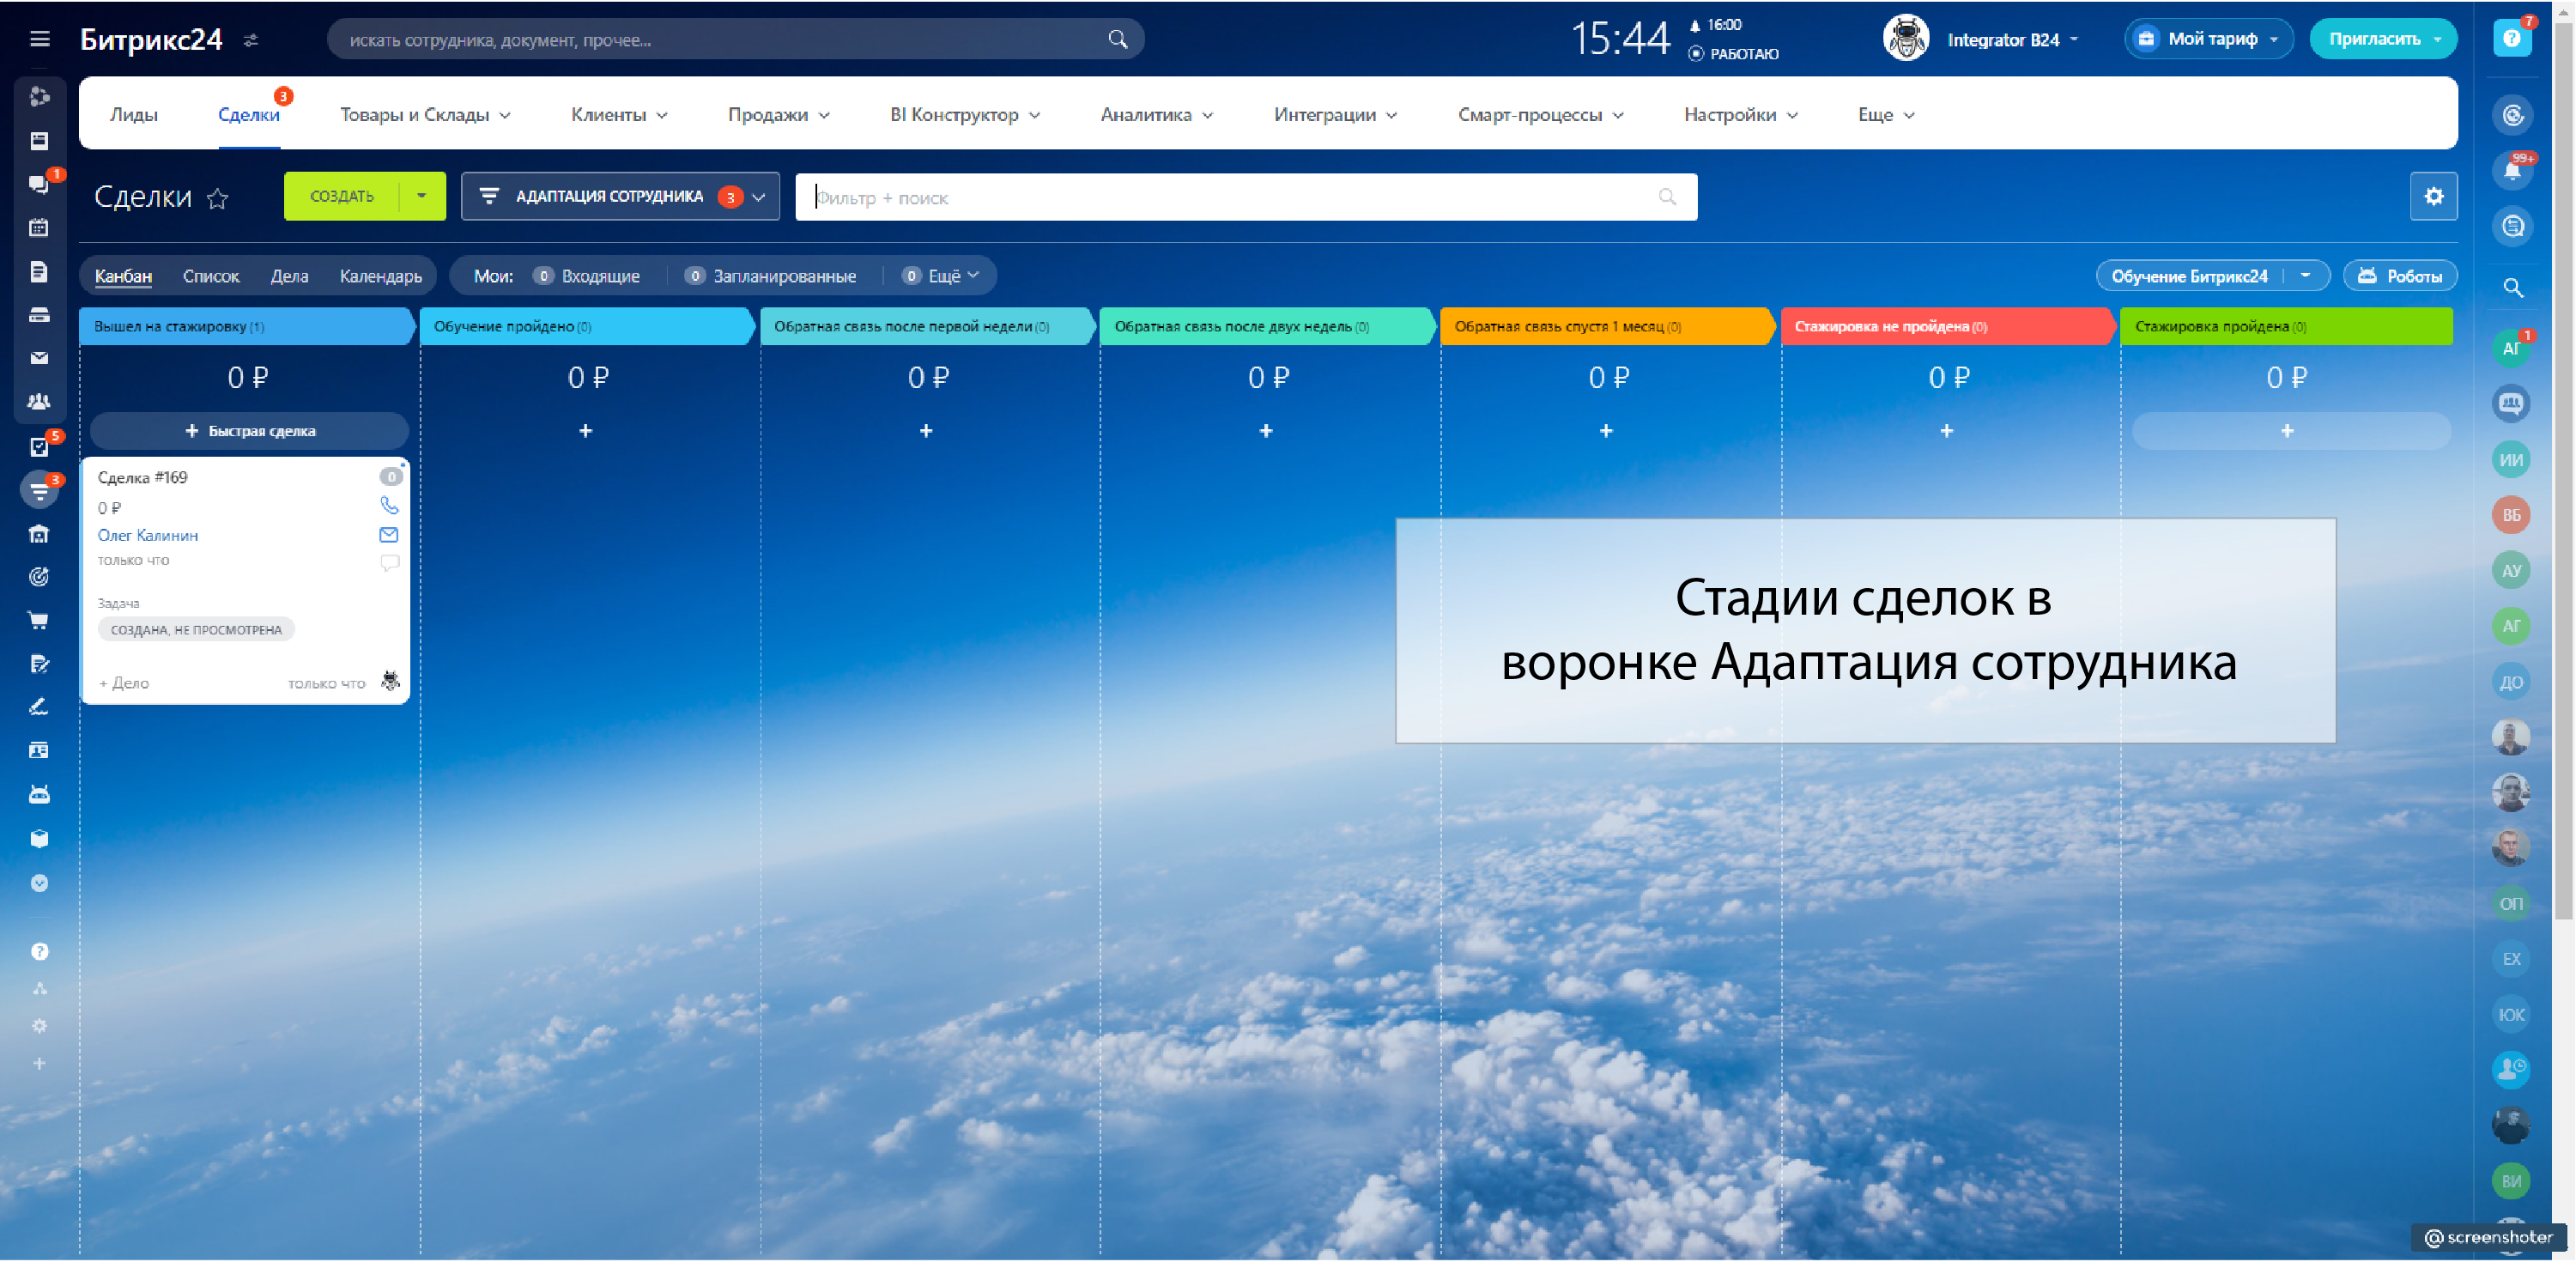The image size is (2576, 1262).
Task: Expand the Адаптация сотрудника funnel dropdown
Action: [x=758, y=197]
